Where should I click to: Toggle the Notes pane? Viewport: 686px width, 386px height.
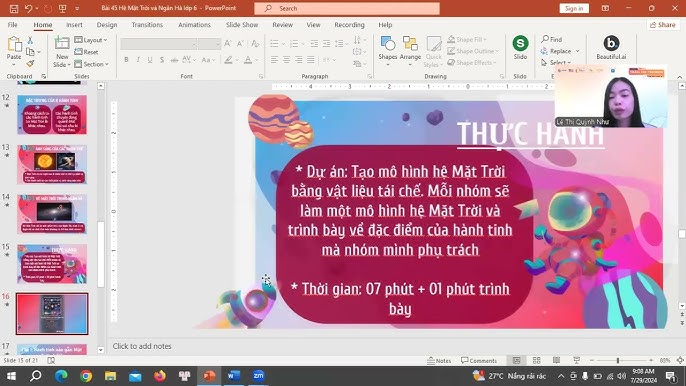439,361
